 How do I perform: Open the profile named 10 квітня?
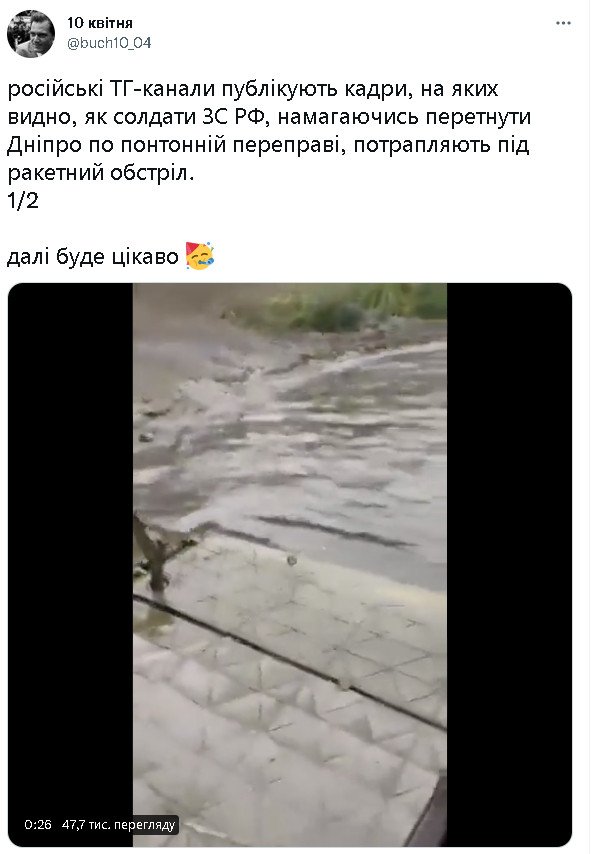(100, 23)
